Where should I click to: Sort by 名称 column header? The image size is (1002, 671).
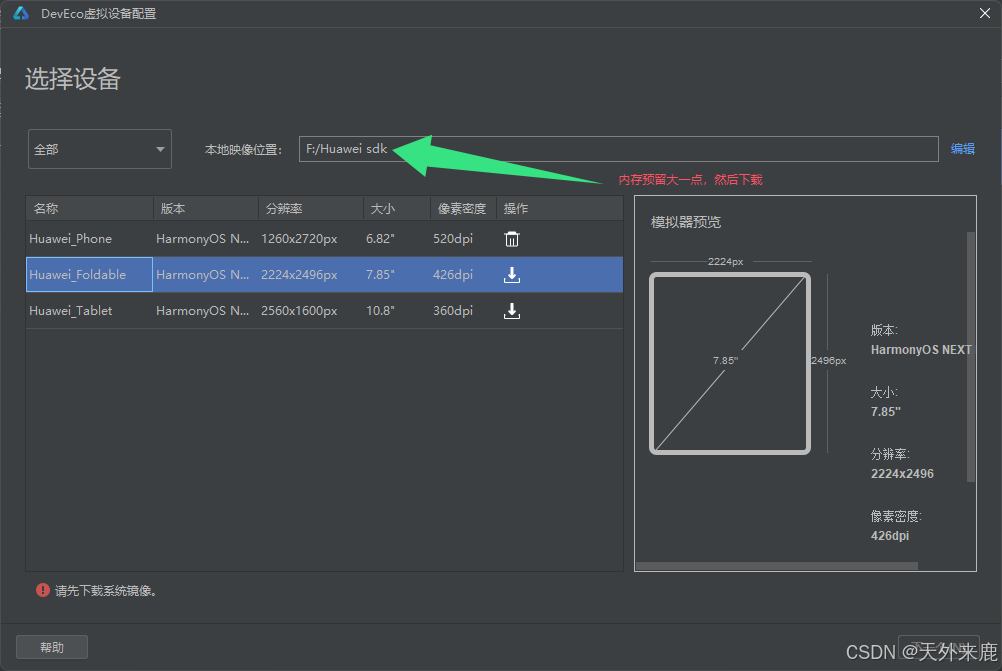[x=89, y=208]
